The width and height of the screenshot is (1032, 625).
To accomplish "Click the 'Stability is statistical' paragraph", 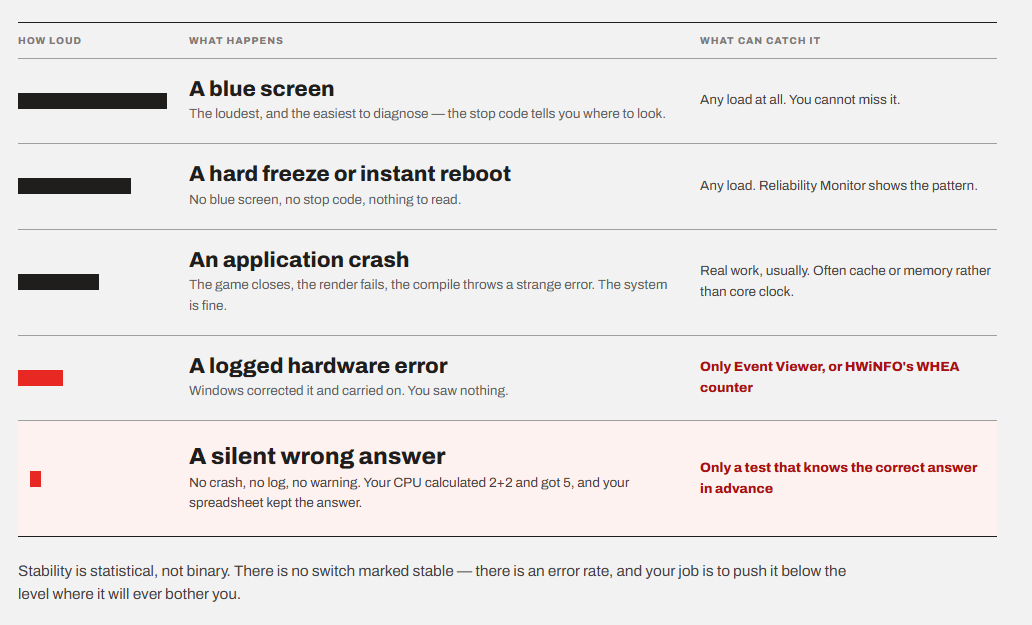I will pyautogui.click(x=432, y=582).
